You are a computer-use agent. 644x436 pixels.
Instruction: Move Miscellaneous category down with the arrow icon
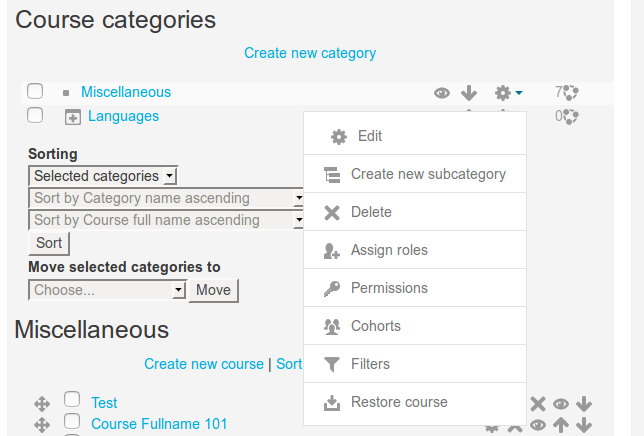point(469,93)
